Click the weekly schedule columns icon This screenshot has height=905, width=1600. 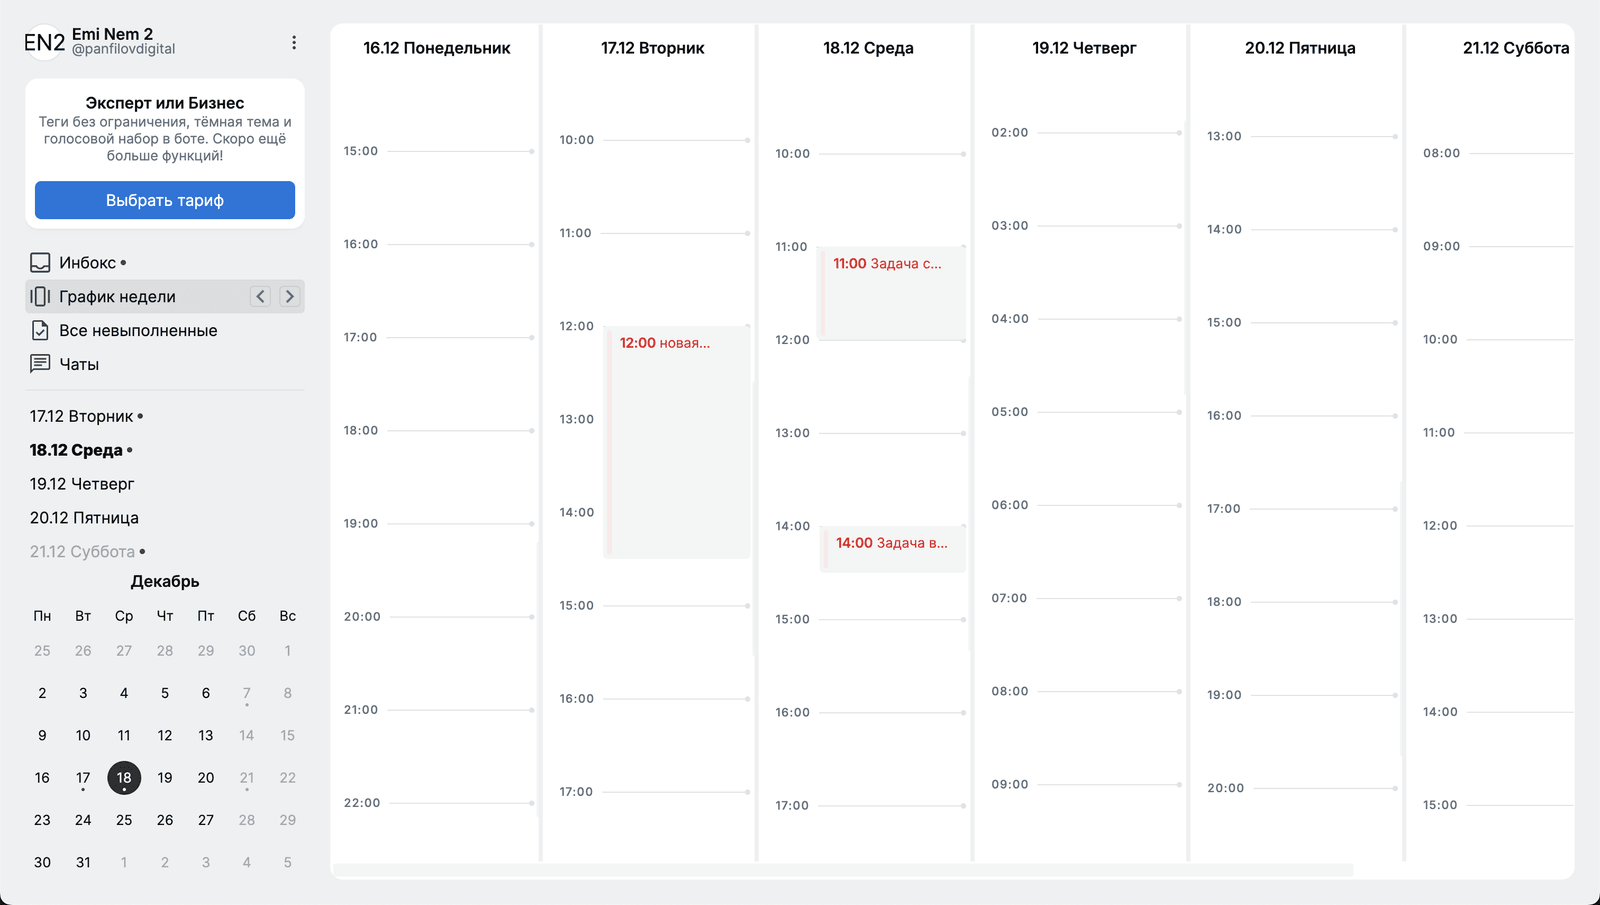tap(40, 297)
